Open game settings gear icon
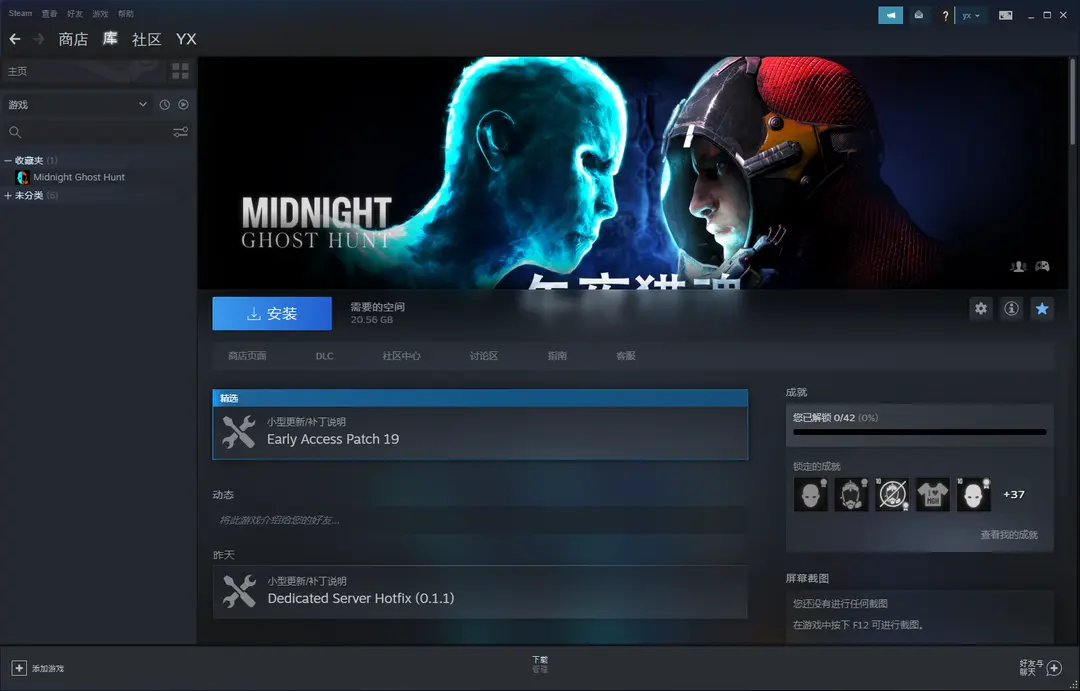1080x691 pixels. pos(981,309)
